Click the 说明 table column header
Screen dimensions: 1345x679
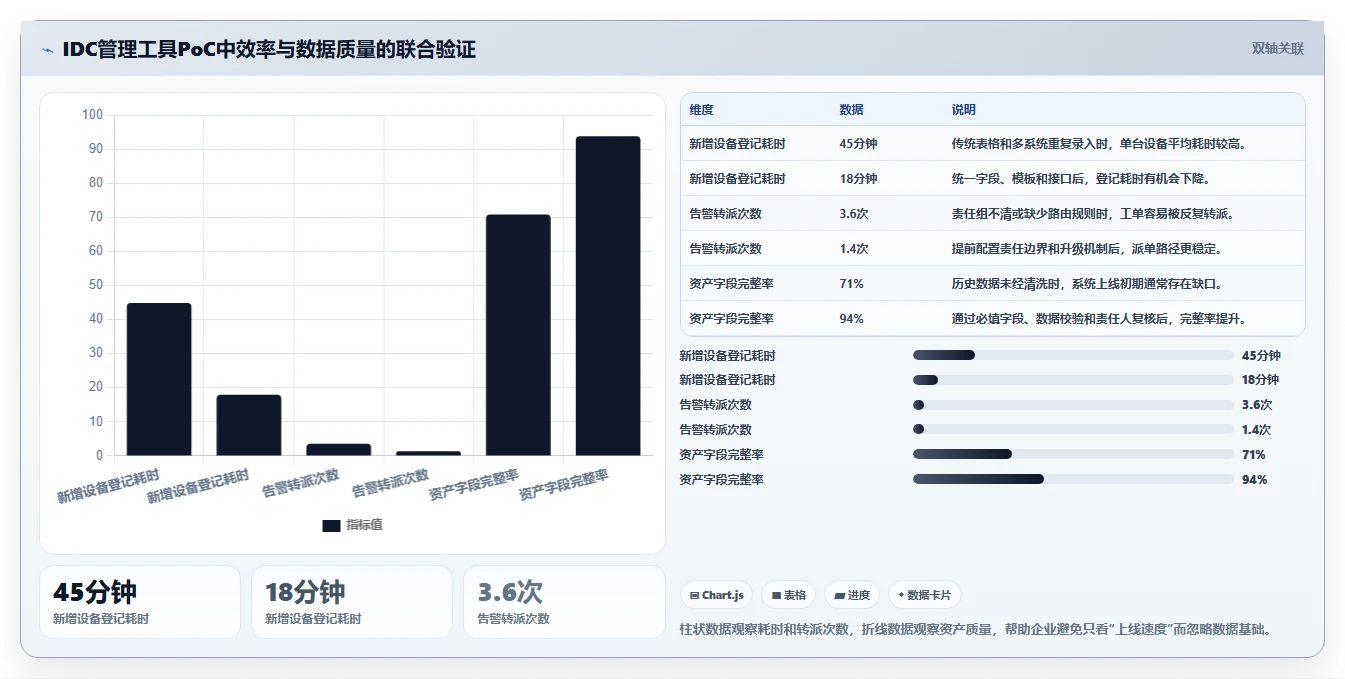coord(964,110)
